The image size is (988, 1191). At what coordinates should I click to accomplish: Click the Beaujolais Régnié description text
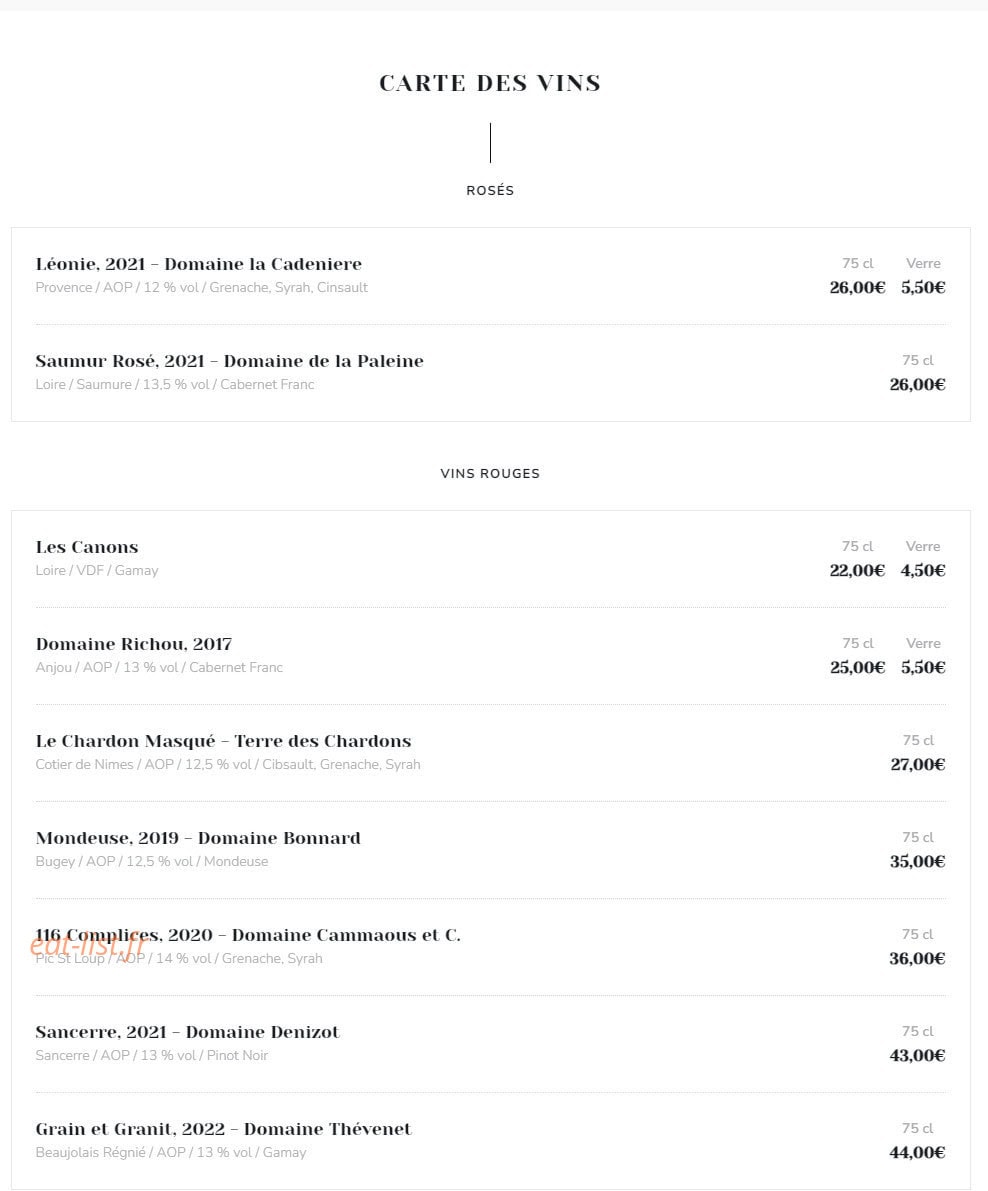(171, 1153)
